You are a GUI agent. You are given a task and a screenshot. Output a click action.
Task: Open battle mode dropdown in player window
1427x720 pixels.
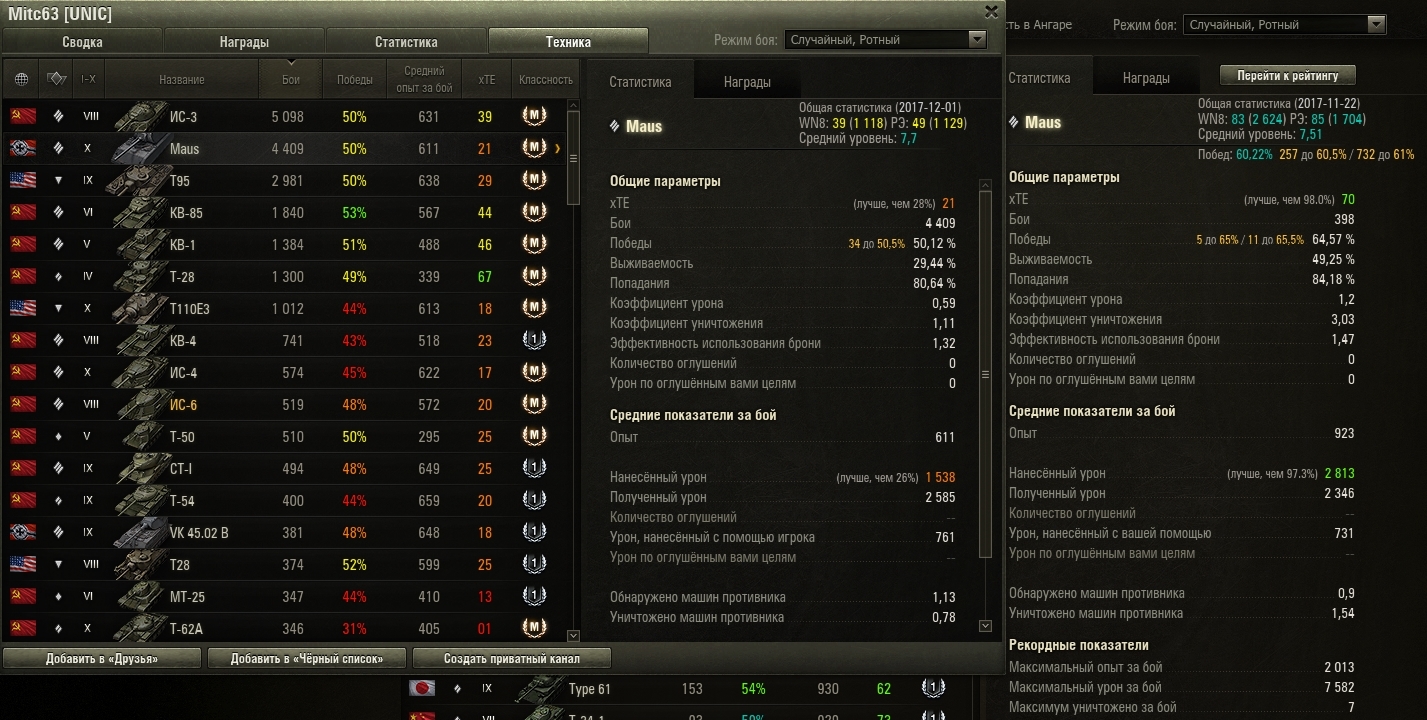click(x=886, y=39)
